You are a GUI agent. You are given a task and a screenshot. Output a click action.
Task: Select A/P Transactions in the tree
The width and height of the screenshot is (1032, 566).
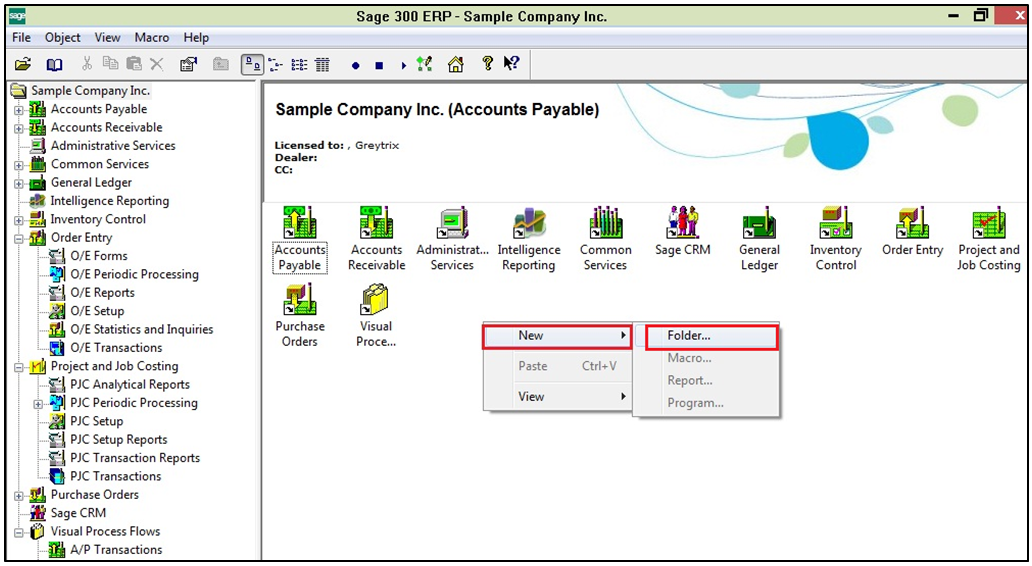116,550
